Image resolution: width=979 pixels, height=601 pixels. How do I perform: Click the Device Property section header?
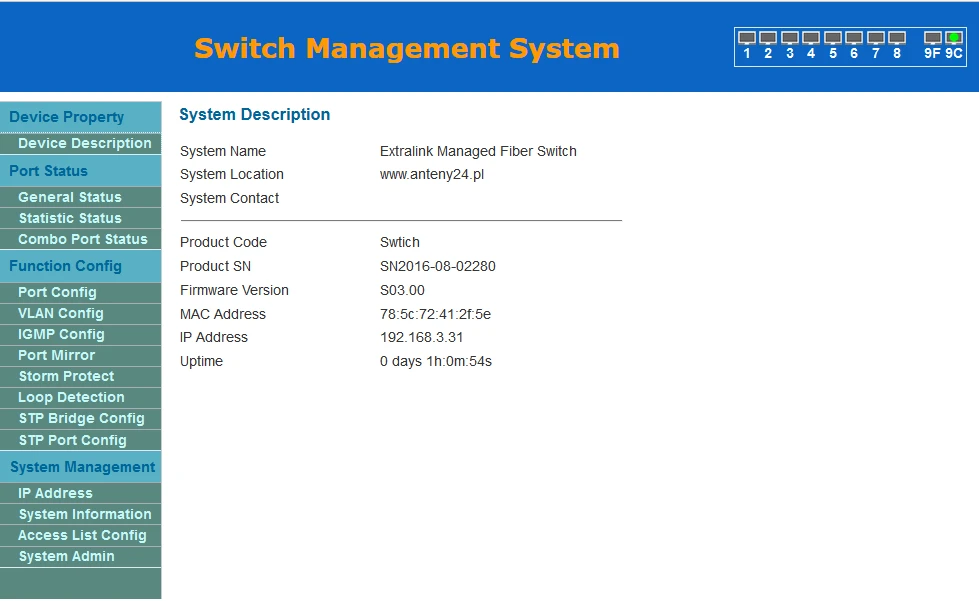pyautogui.click(x=66, y=117)
